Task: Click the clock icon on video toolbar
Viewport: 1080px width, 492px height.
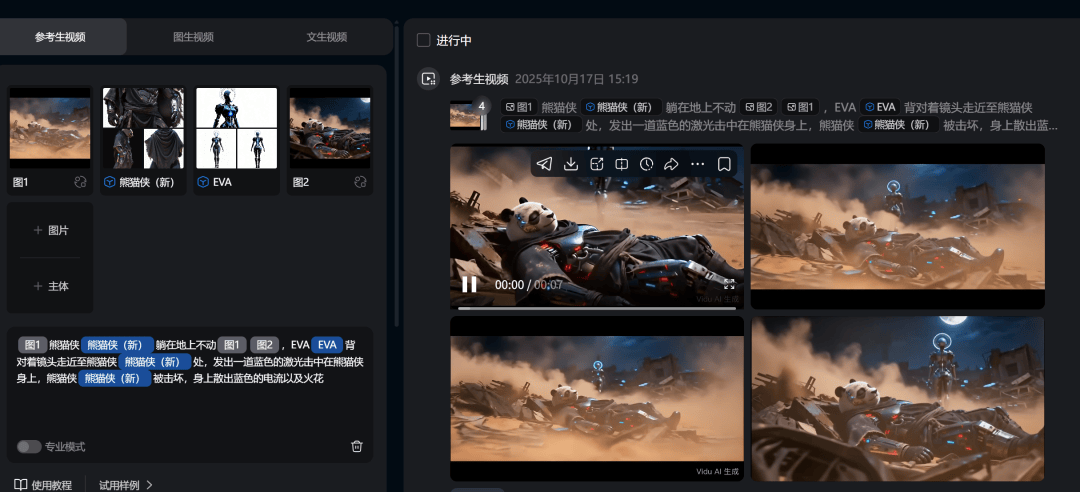Action: point(647,164)
